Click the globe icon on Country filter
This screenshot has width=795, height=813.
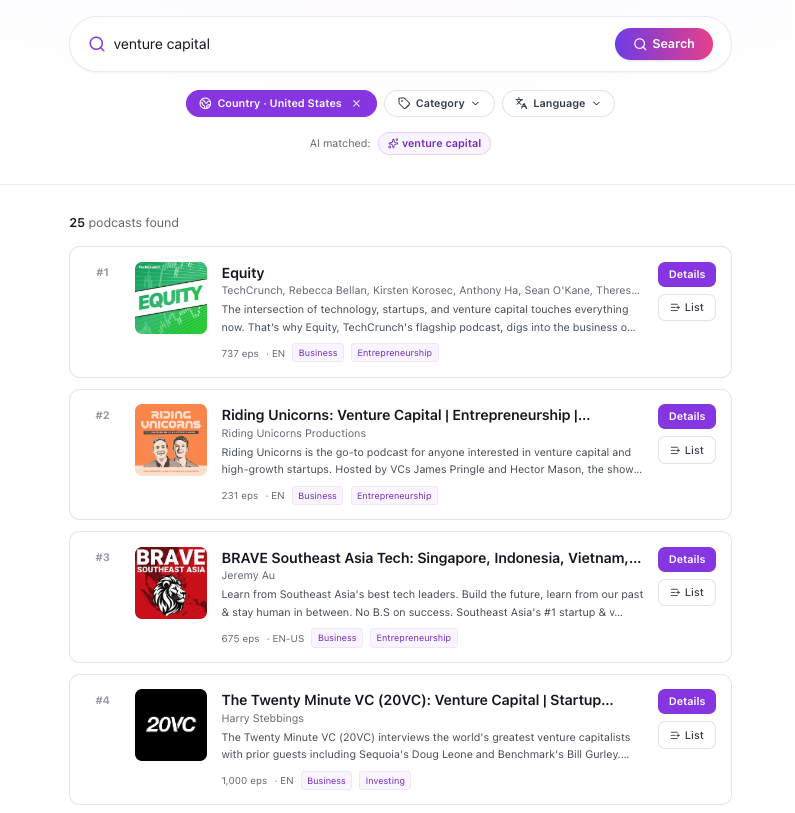click(205, 103)
